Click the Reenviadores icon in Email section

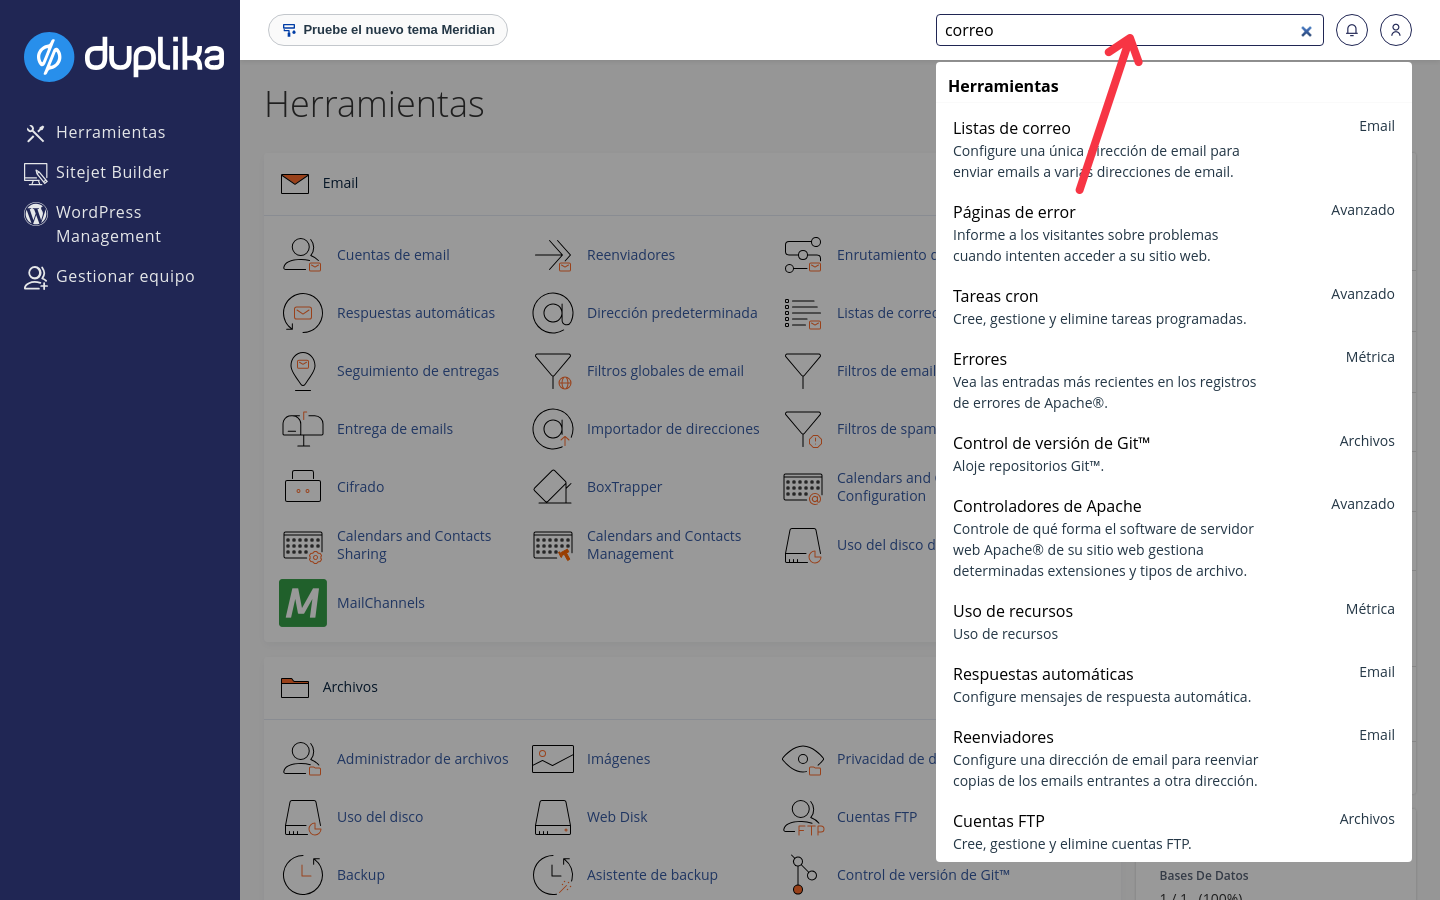click(552, 255)
